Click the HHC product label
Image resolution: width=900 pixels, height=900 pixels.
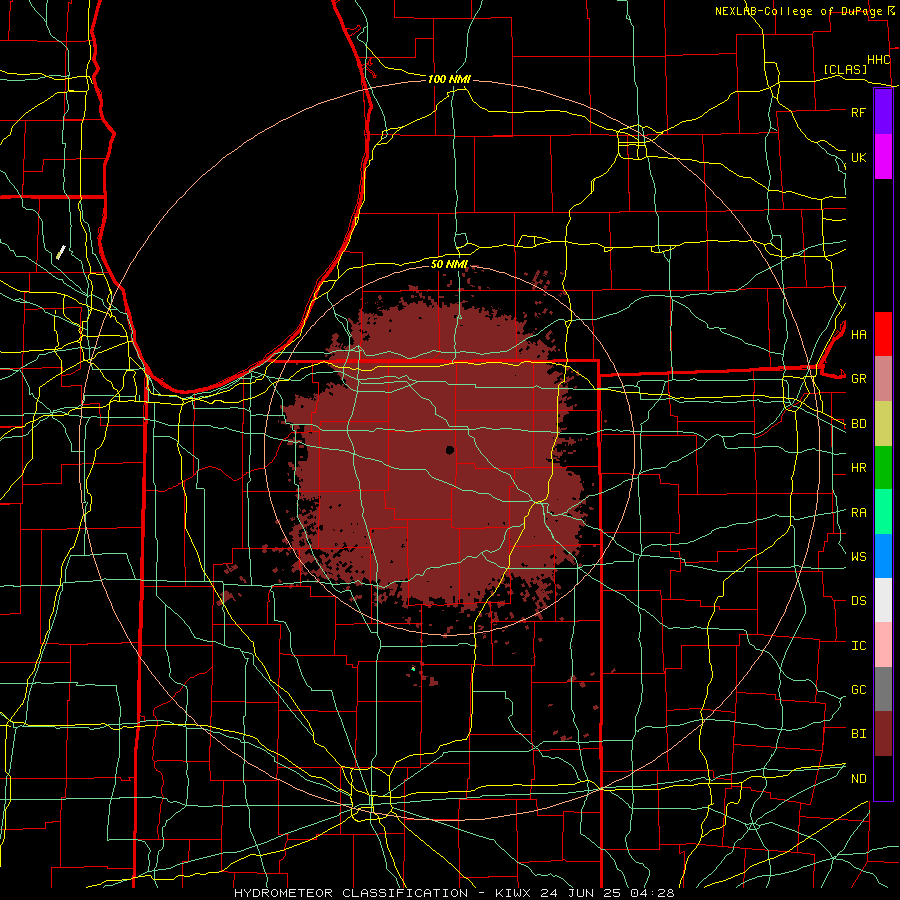coord(879,60)
